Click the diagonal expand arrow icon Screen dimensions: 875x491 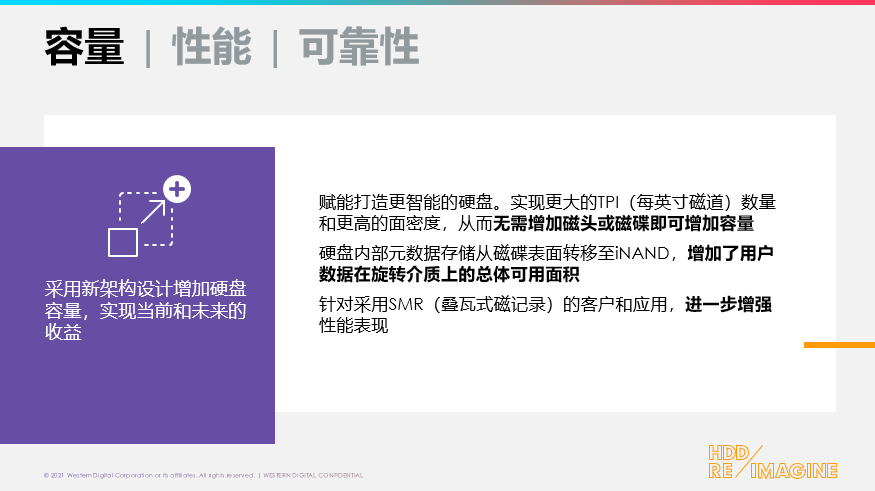click(x=153, y=211)
